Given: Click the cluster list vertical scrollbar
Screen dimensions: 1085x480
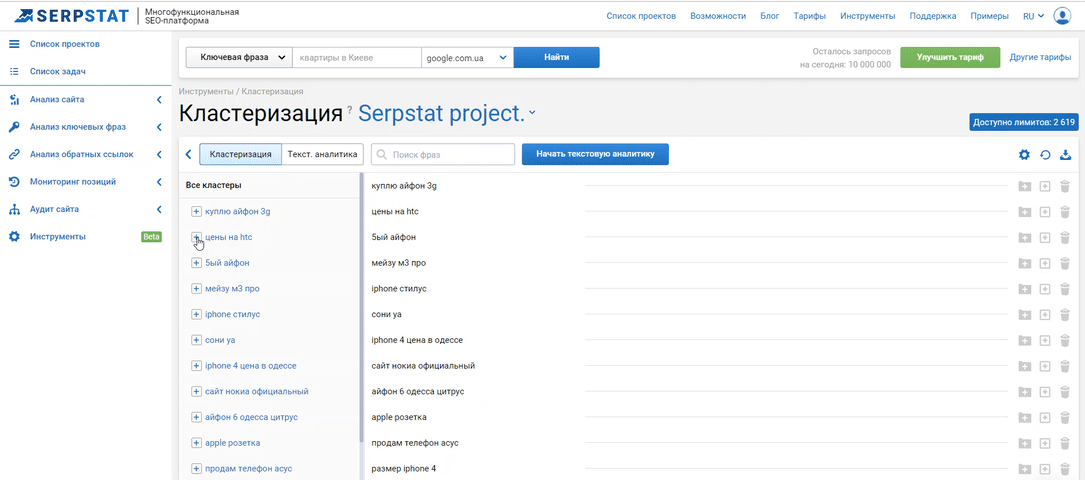Looking at the screenshot, I should tap(361, 308).
